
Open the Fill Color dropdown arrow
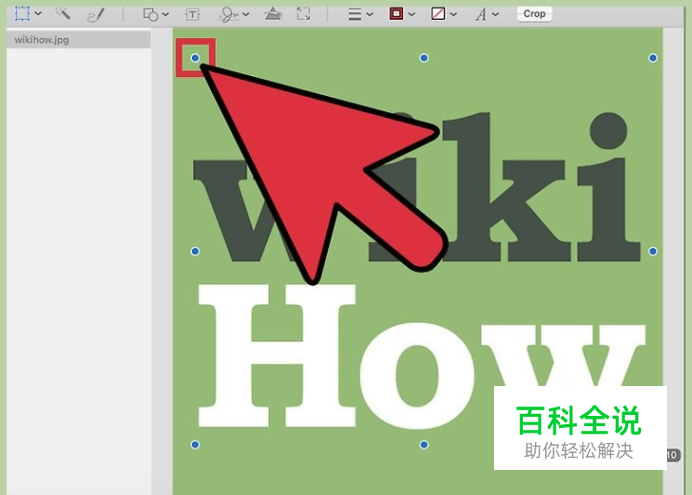pos(453,14)
